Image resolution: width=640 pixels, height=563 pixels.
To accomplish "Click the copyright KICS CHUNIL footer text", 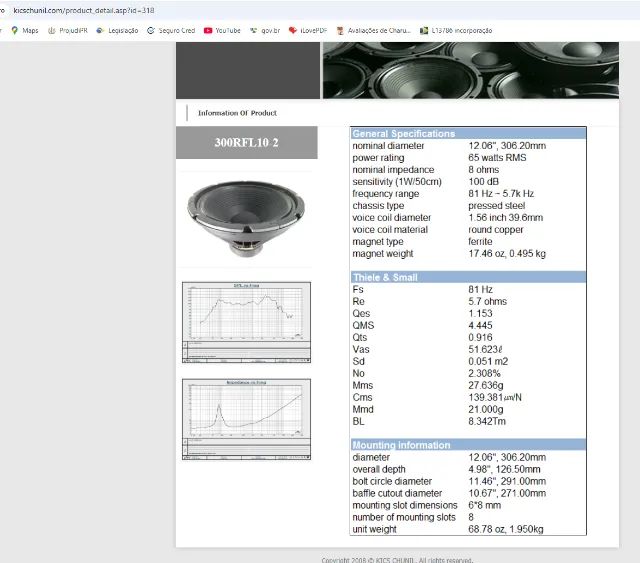I will coord(397,560).
